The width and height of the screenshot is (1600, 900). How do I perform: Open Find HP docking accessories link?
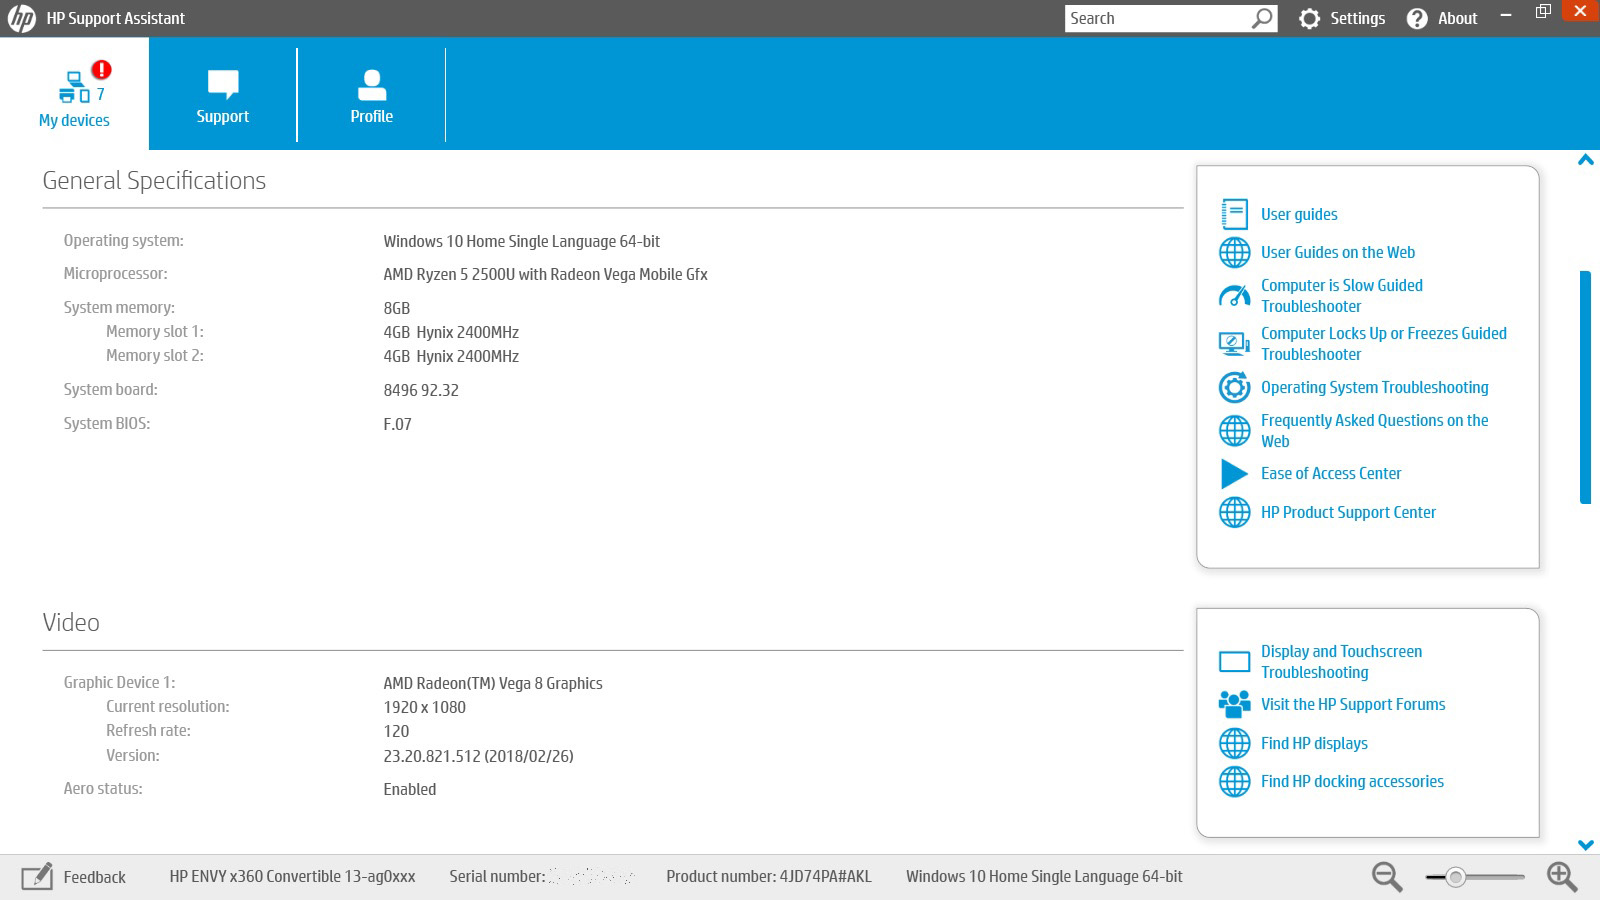pos(1352,781)
